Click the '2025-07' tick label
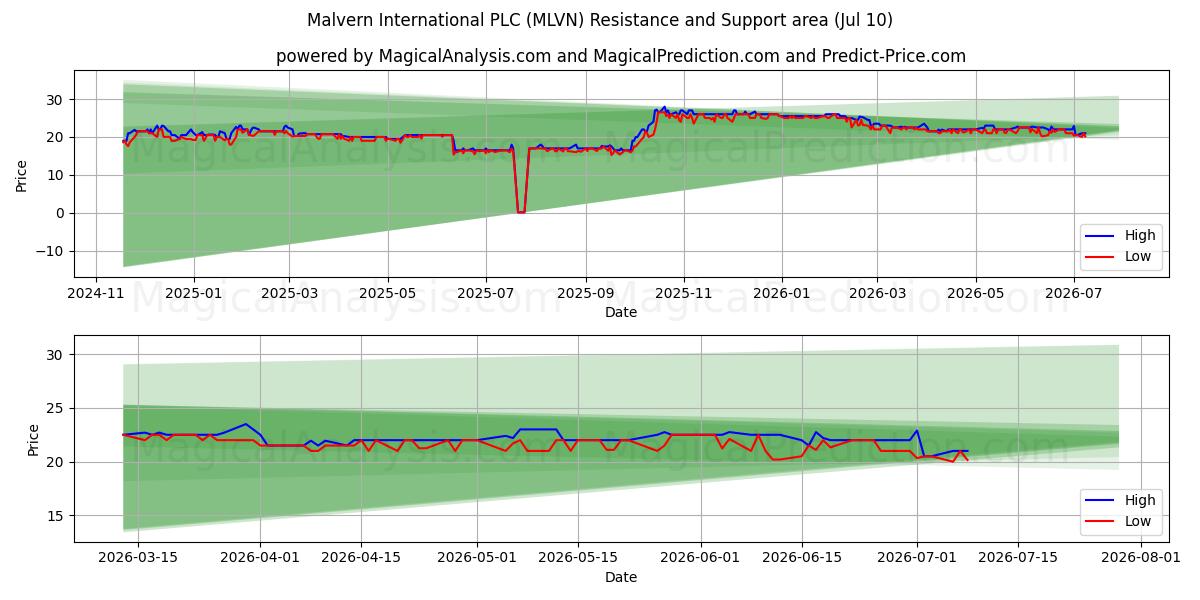1200x600 pixels. (485, 293)
